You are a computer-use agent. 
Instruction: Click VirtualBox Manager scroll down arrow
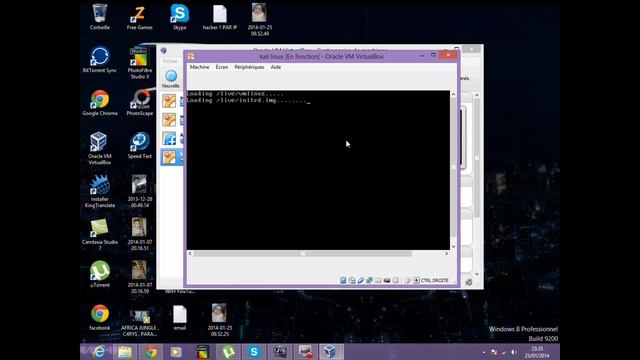tap(477, 274)
